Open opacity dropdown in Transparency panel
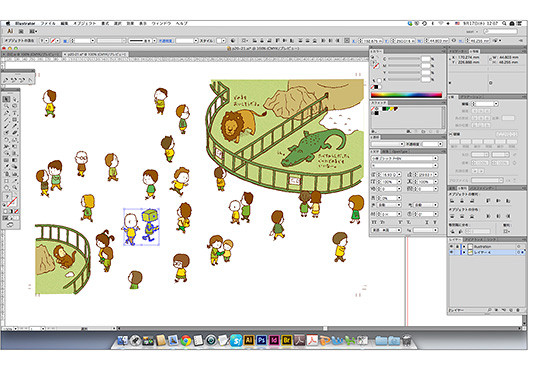 (440, 144)
